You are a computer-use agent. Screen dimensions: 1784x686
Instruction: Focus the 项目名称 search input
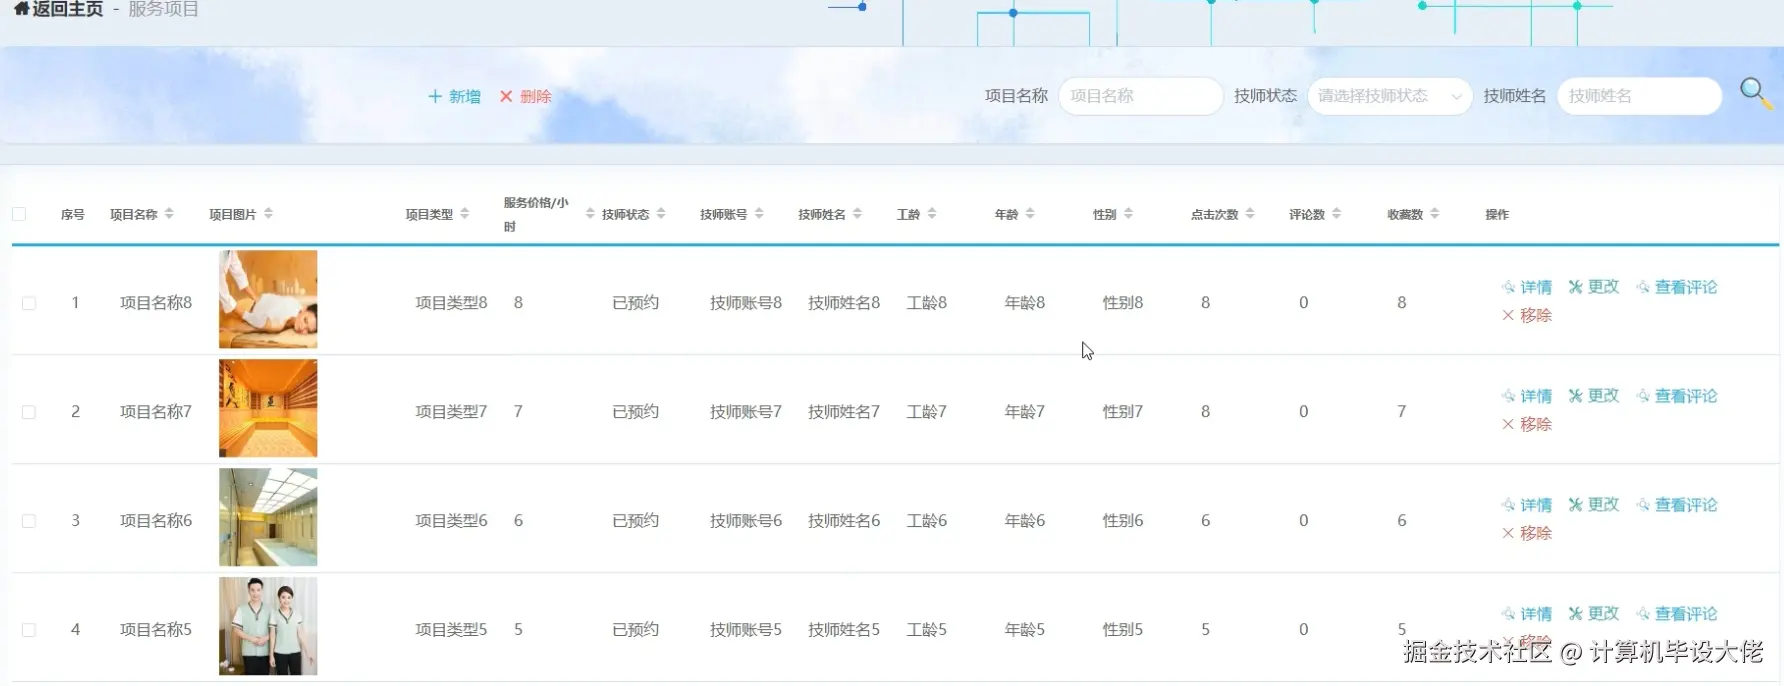coord(1140,96)
